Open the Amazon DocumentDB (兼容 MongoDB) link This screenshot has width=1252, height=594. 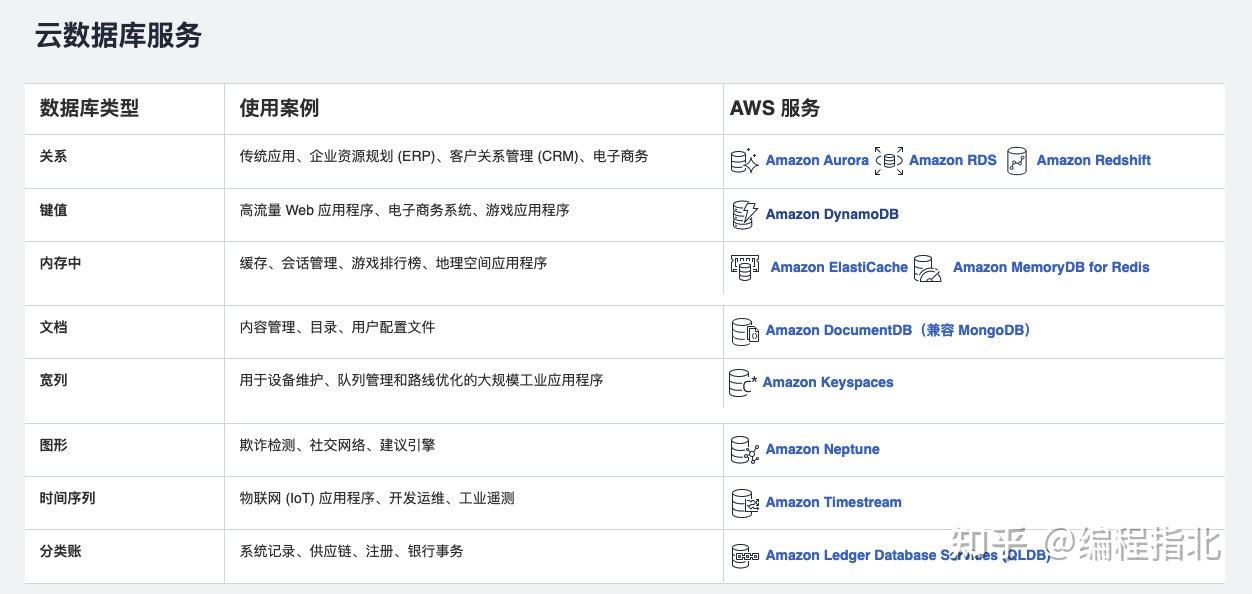898,330
